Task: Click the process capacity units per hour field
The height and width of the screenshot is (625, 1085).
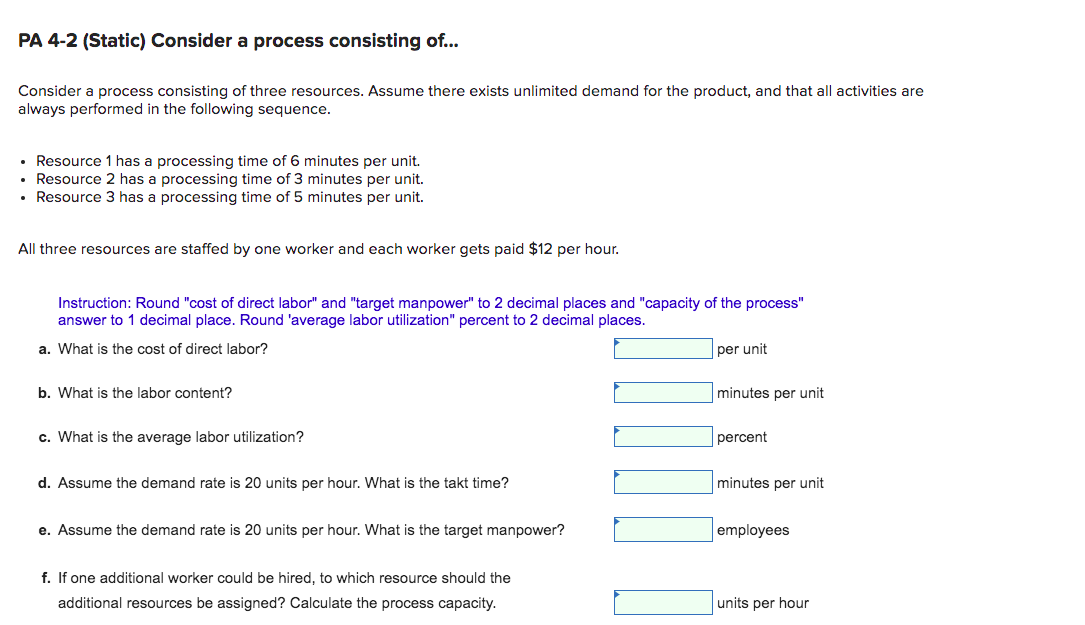Action: click(x=662, y=602)
